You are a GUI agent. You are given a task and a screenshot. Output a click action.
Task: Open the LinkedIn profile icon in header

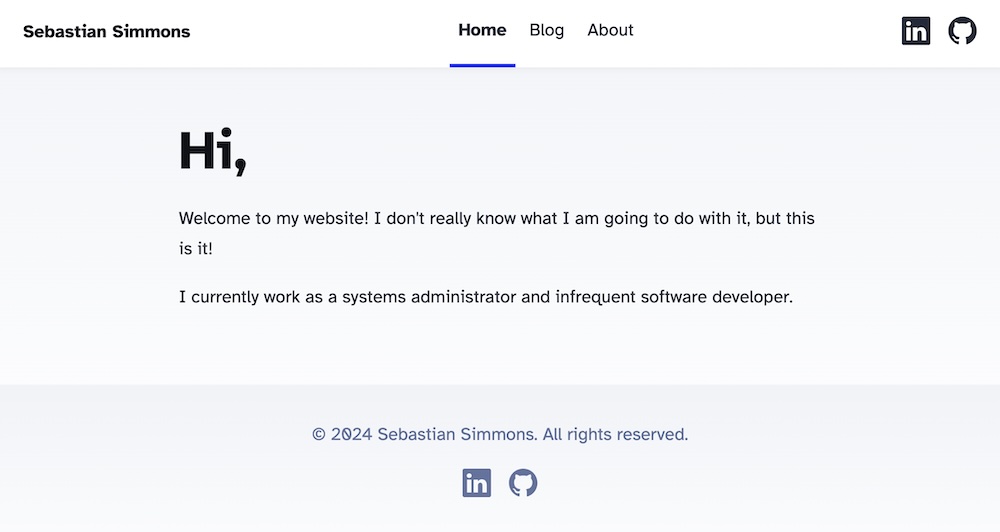tap(915, 31)
